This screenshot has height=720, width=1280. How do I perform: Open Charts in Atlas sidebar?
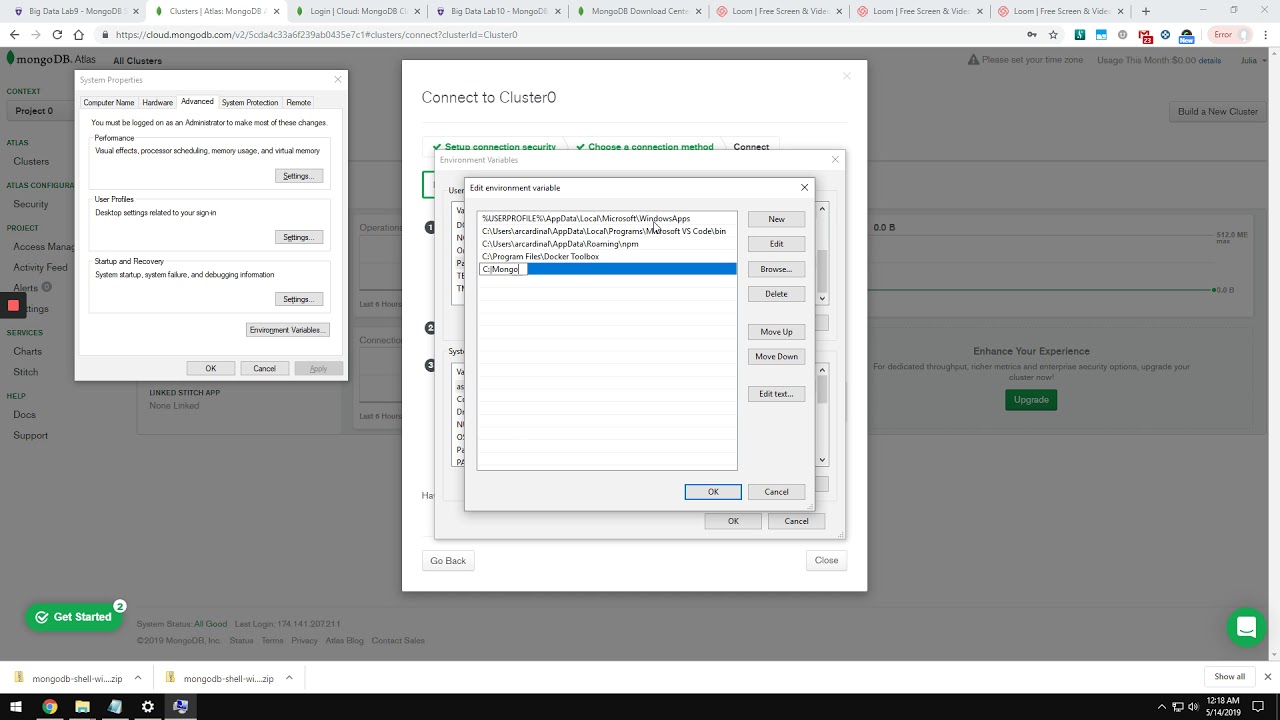coord(27,351)
